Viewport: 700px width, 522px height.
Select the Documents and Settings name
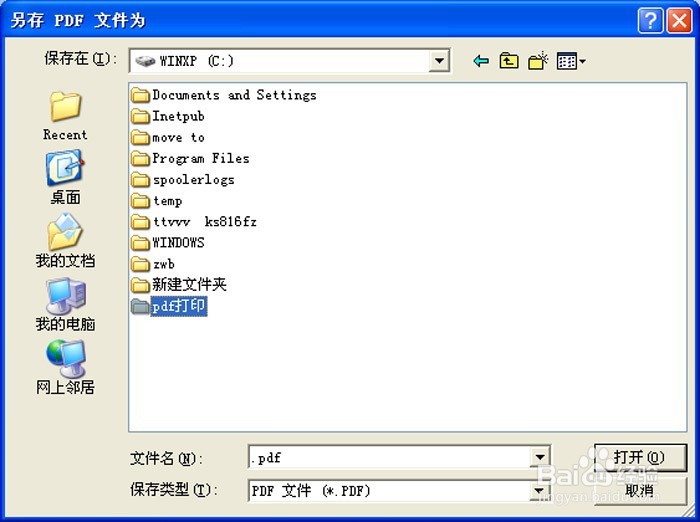(x=234, y=95)
